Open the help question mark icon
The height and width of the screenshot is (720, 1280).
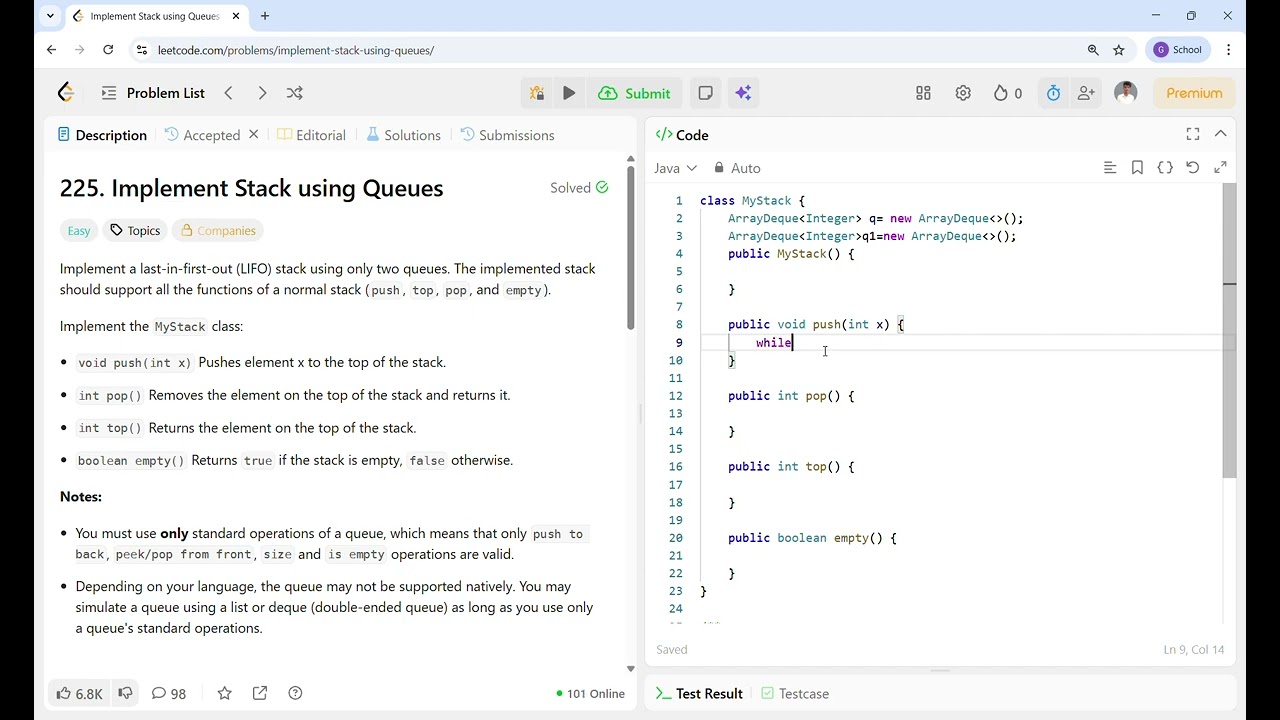(295, 693)
